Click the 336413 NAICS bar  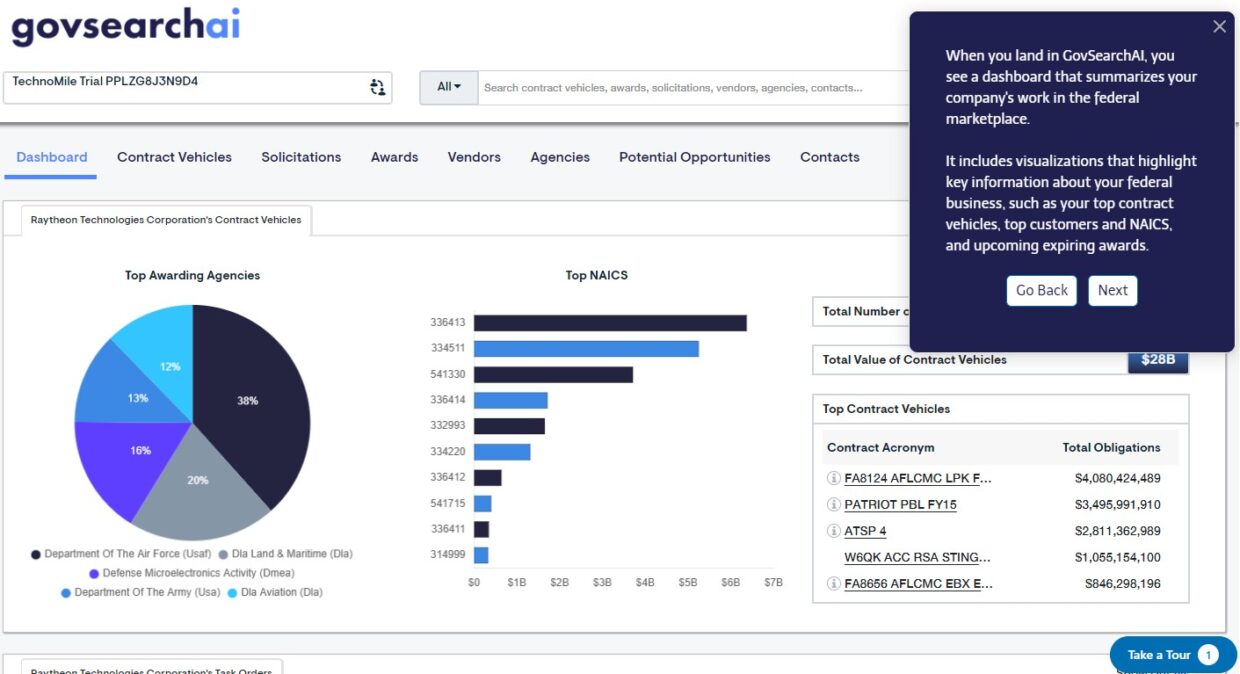610,323
